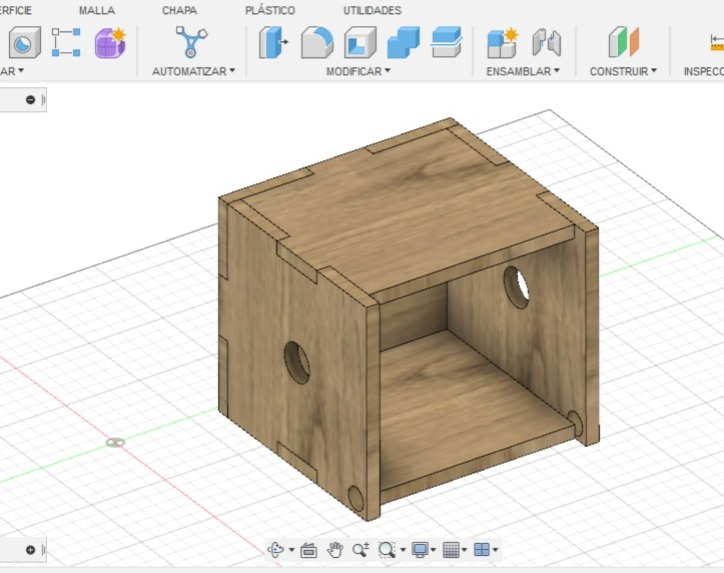Image resolution: width=724 pixels, height=573 pixels.
Task: Click the circular hole on box left face
Action: pyautogui.click(x=297, y=362)
